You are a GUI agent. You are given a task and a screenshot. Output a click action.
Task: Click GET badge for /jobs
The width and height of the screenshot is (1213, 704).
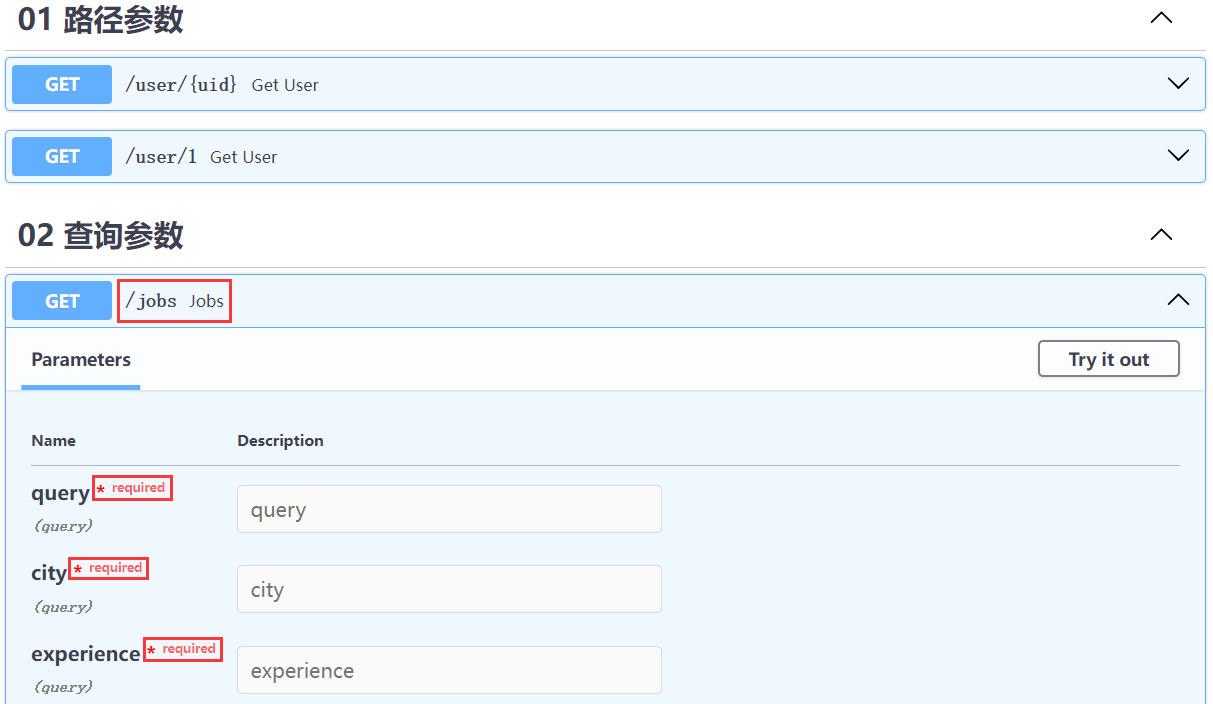(62, 301)
